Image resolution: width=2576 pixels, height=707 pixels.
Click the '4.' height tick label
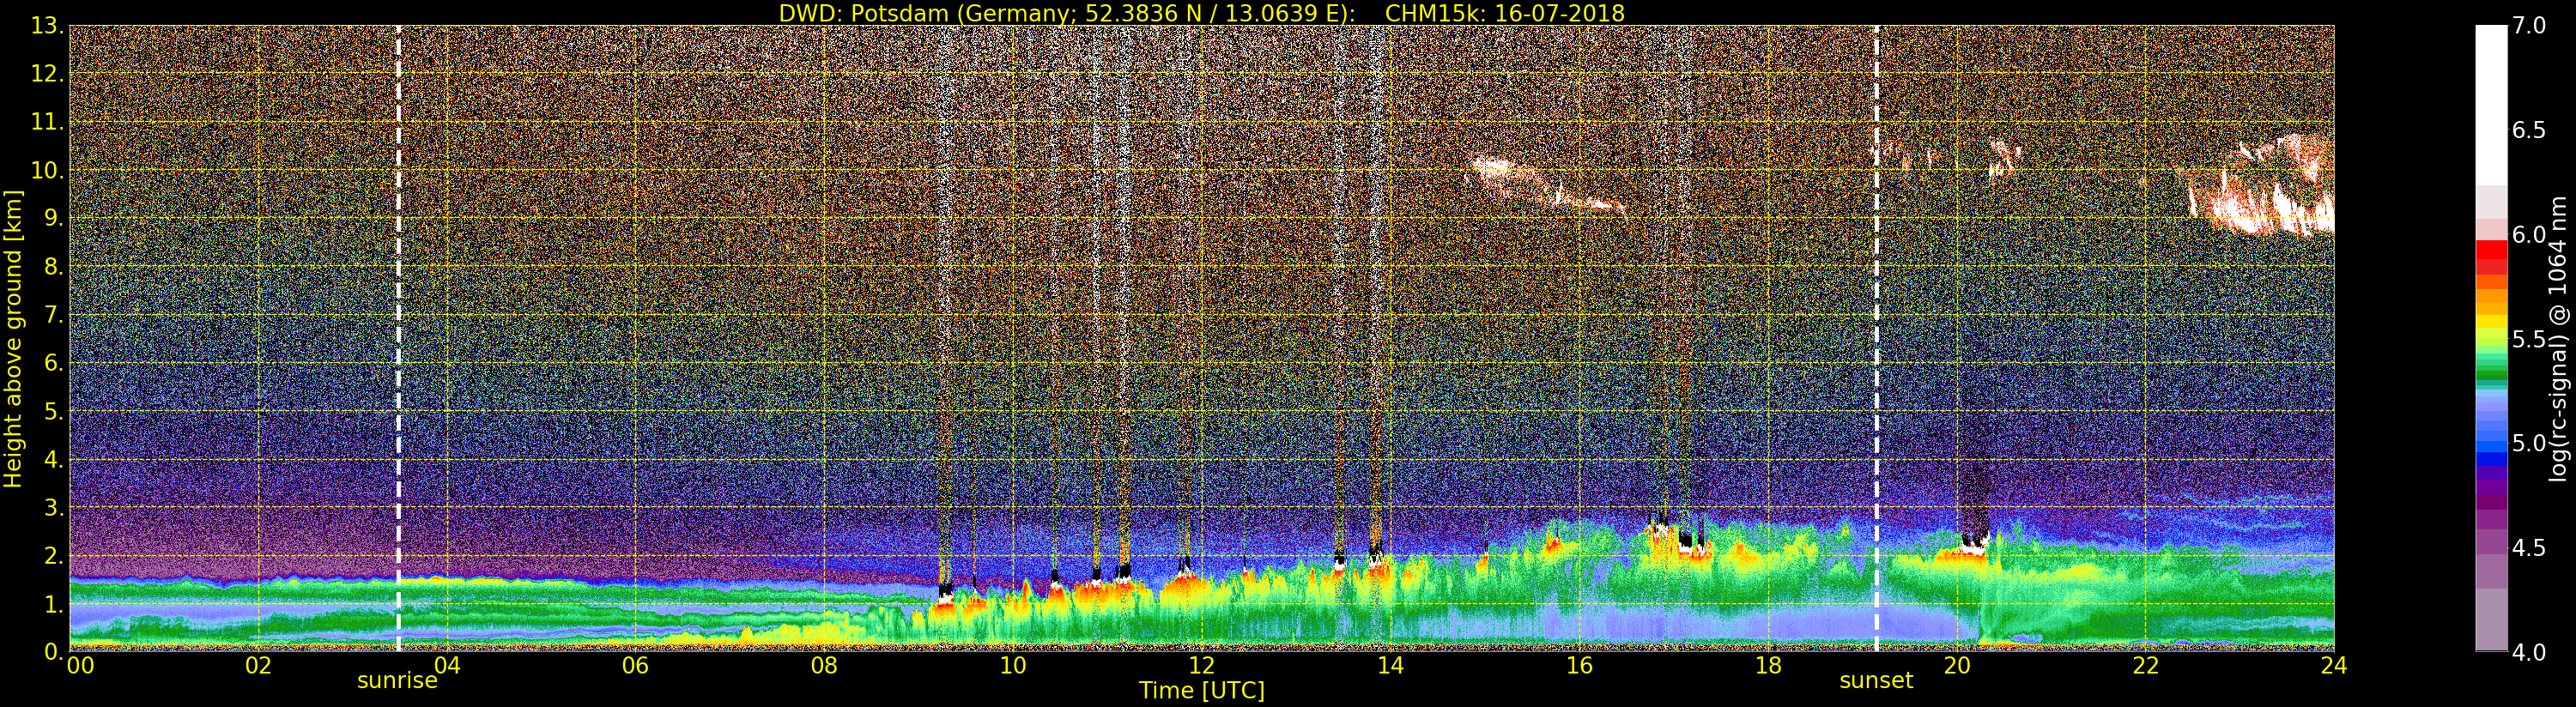(52, 459)
